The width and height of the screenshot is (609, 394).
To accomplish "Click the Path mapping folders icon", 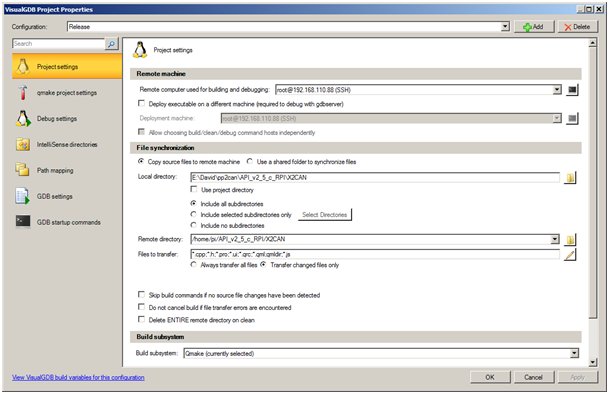I will [23, 170].
